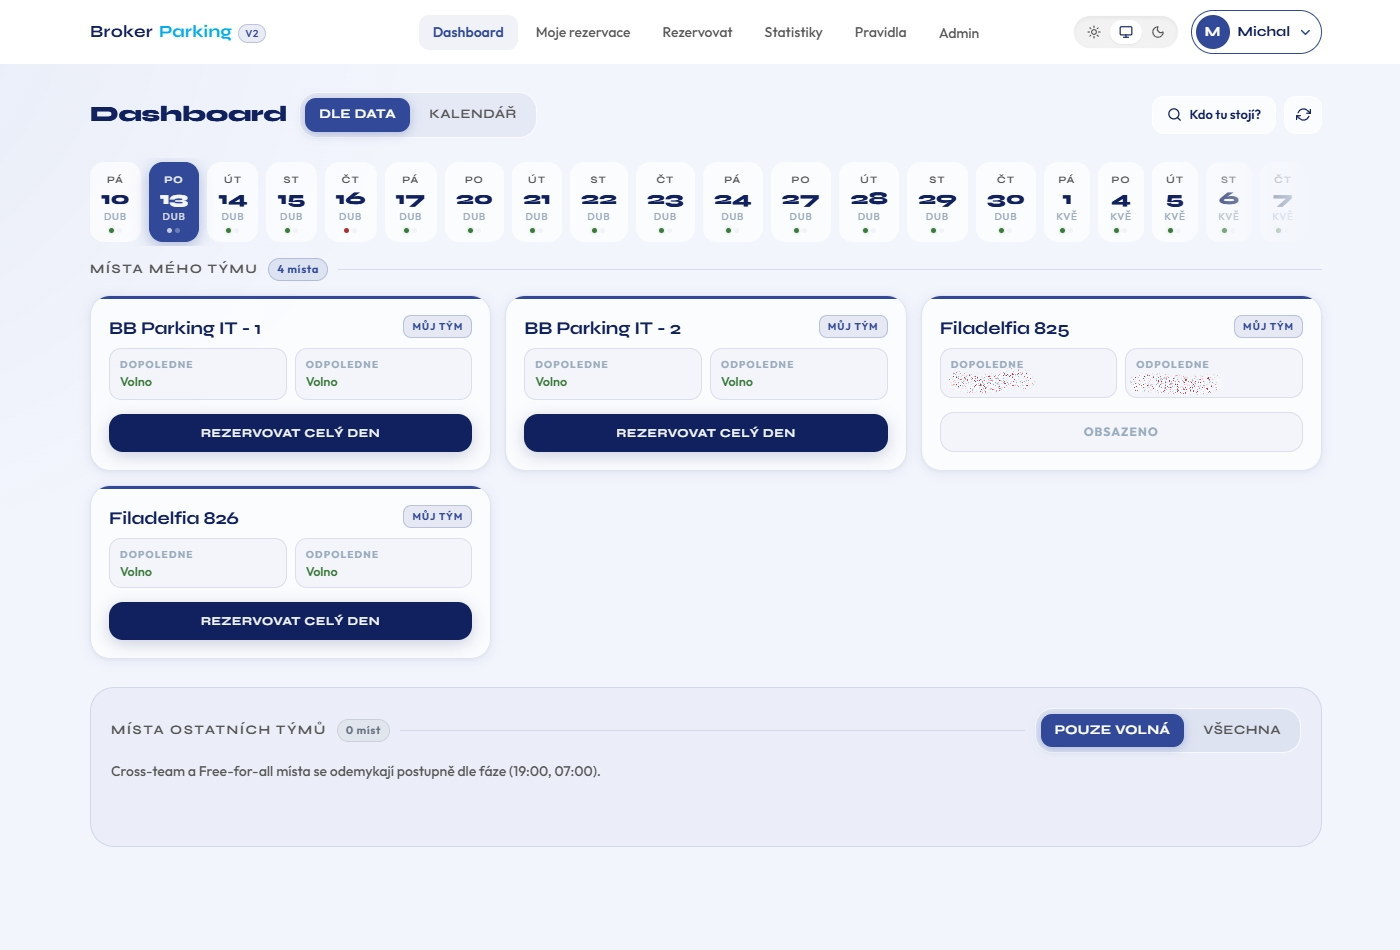Viewport: 1400px width, 950px height.
Task: Select Thursday 16 Dub date
Action: (x=350, y=202)
